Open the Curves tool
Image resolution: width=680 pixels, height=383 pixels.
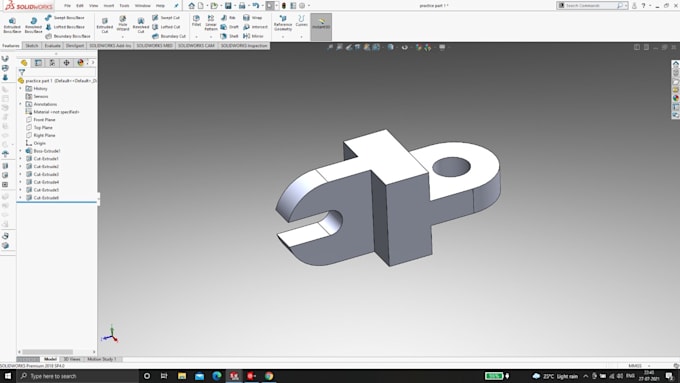(301, 21)
